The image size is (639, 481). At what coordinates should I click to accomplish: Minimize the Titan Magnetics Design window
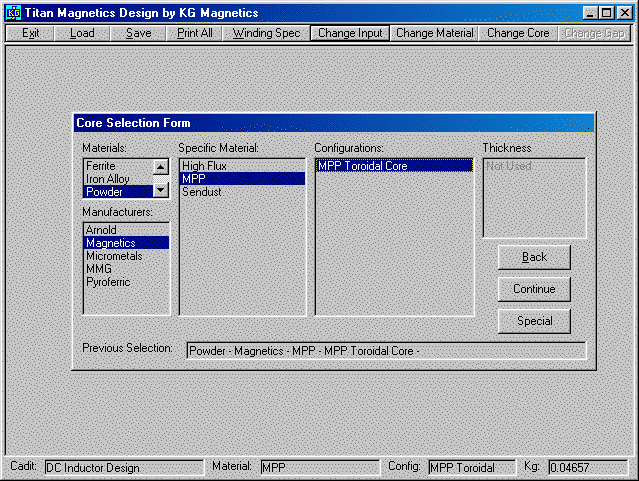(x=590, y=13)
